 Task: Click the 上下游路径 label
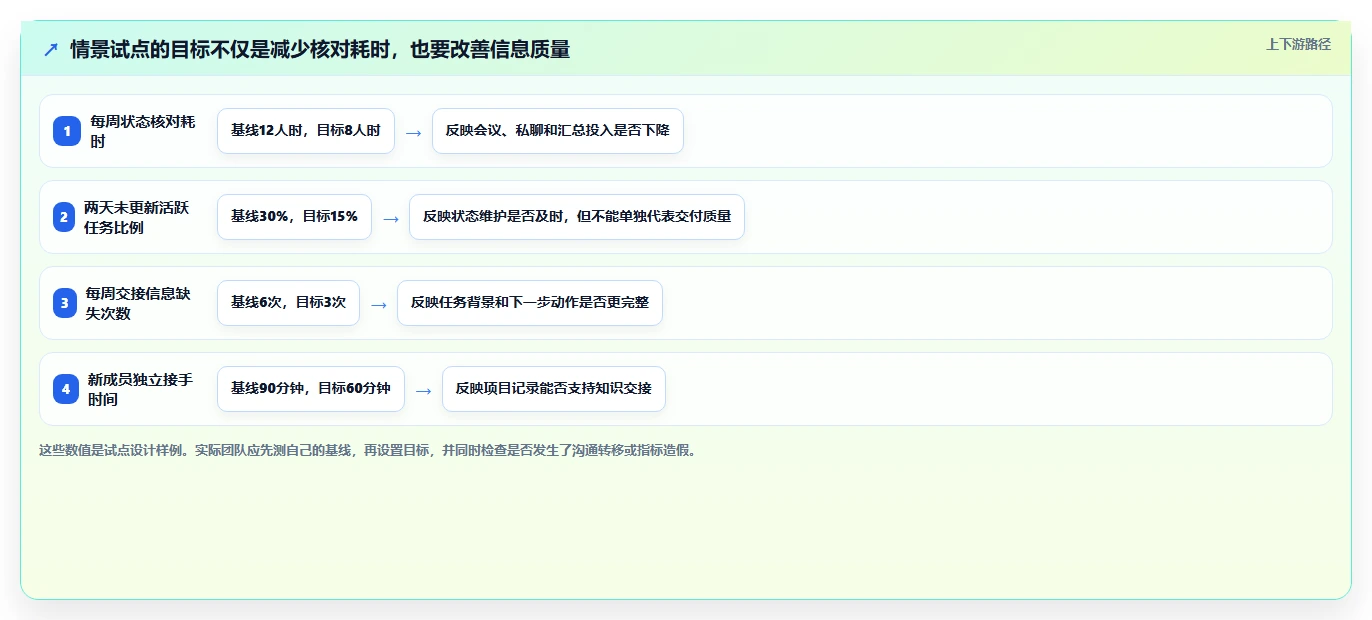tap(1298, 44)
